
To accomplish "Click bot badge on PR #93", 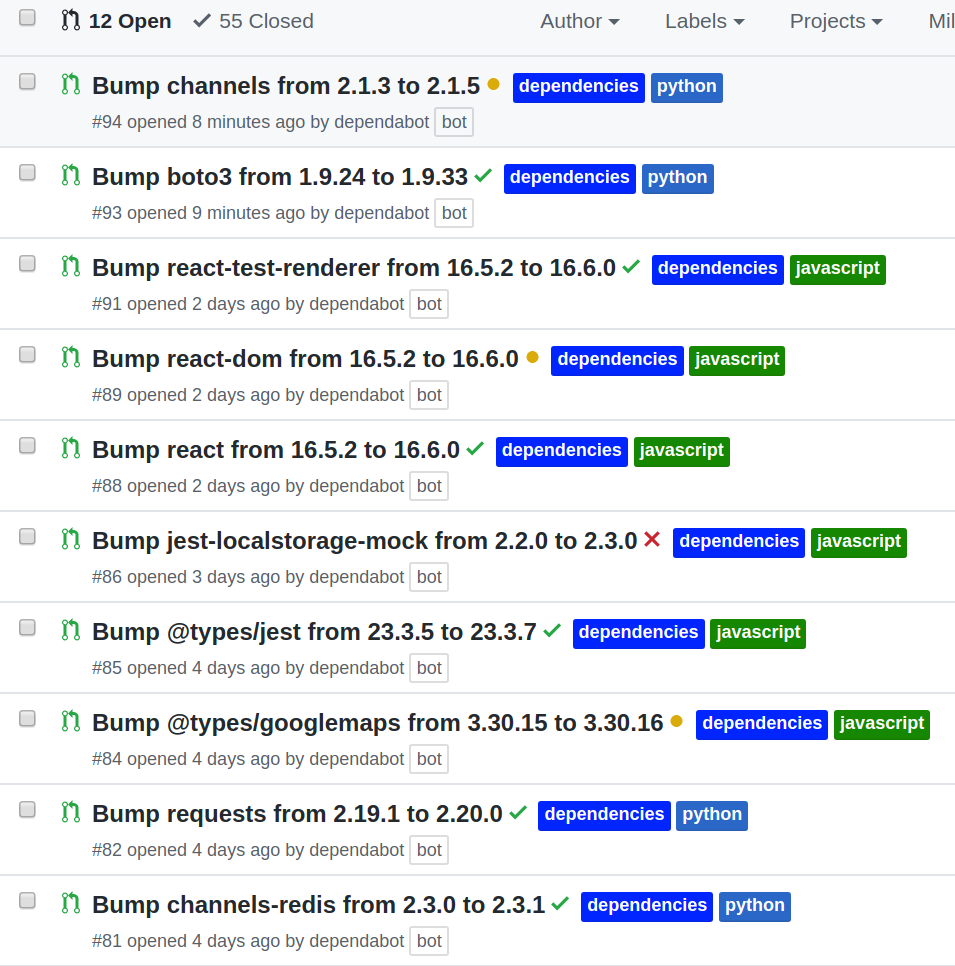I will [x=454, y=213].
